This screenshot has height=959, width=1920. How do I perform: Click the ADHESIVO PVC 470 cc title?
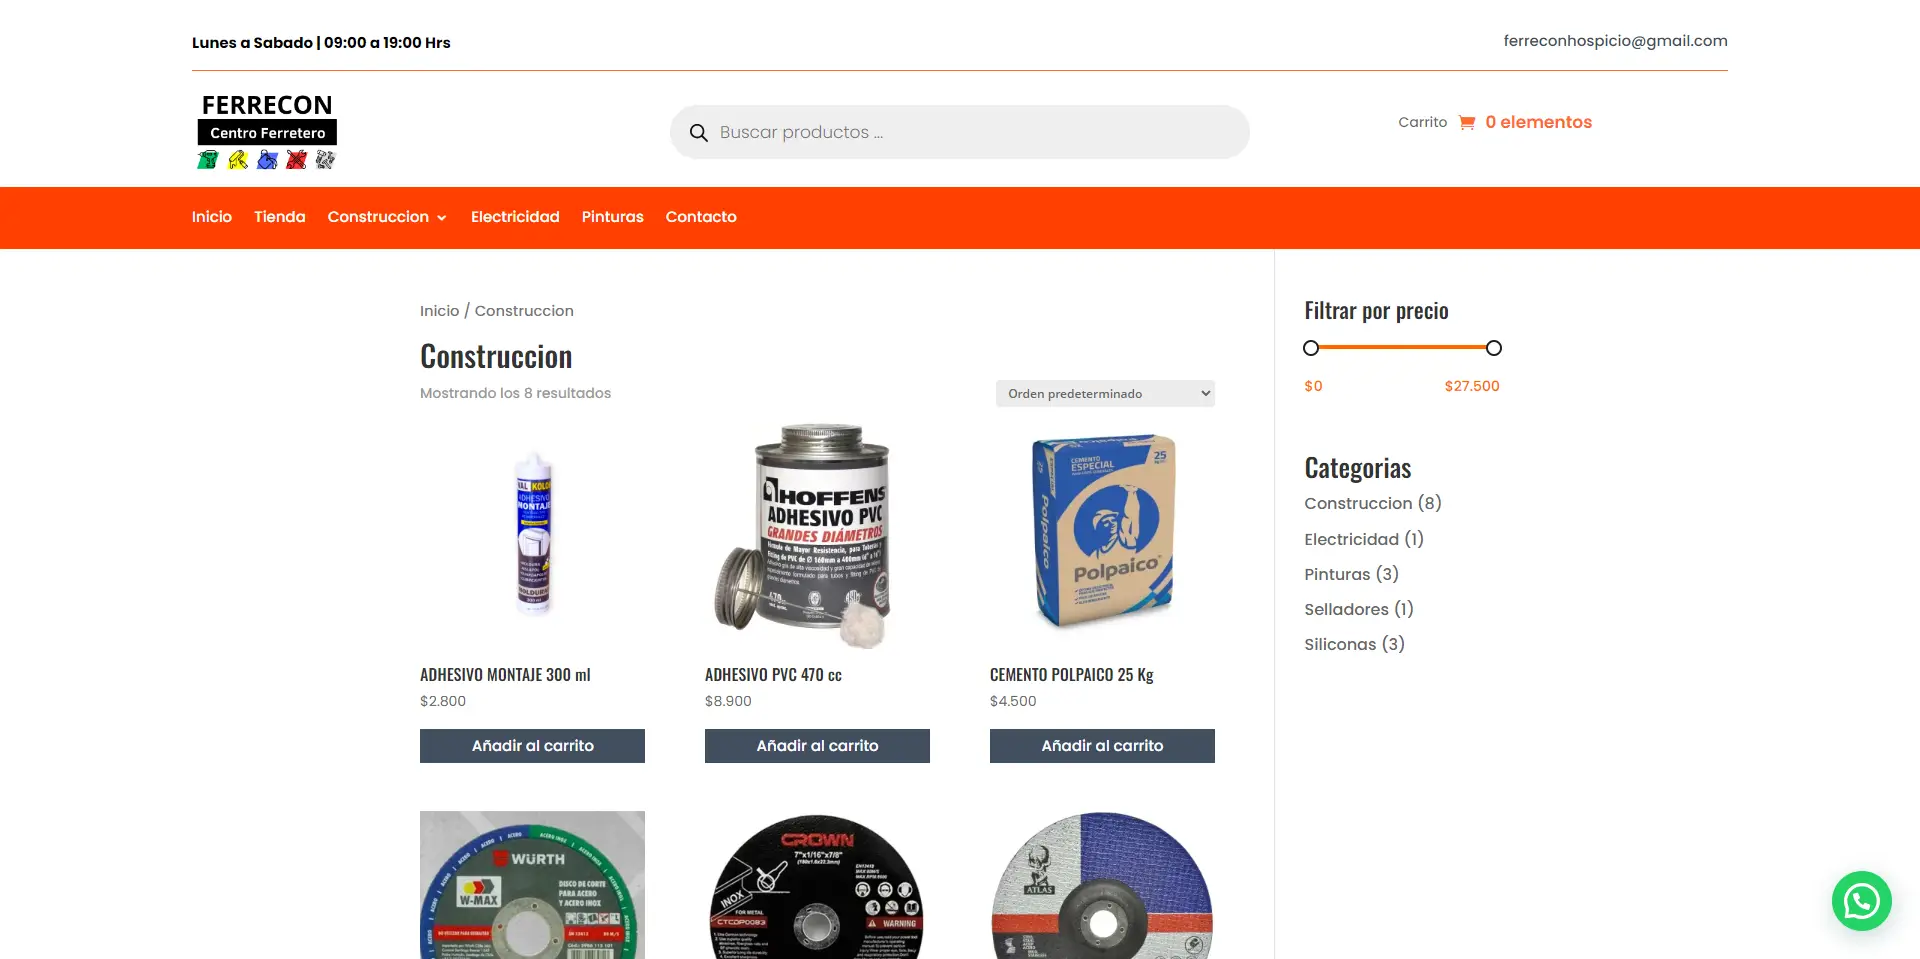point(773,675)
